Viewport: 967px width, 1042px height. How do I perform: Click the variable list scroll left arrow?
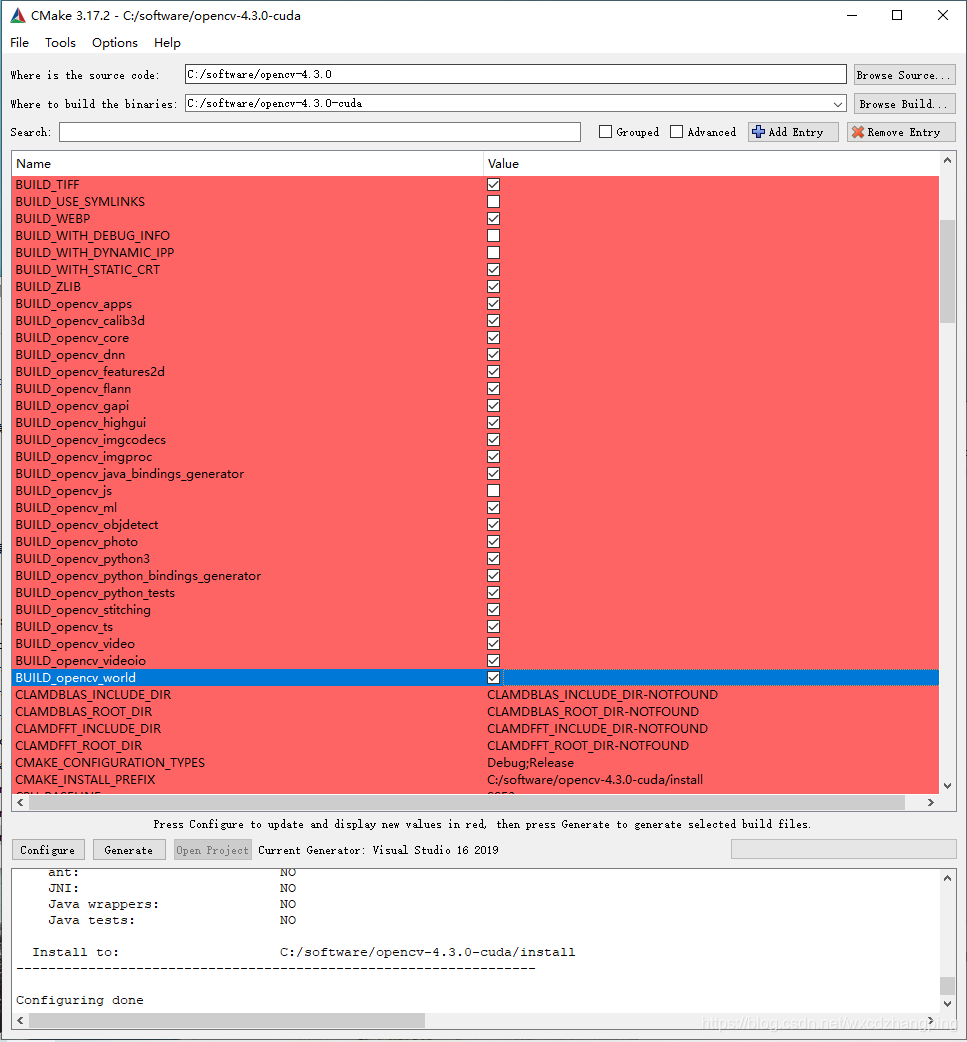pos(21,802)
